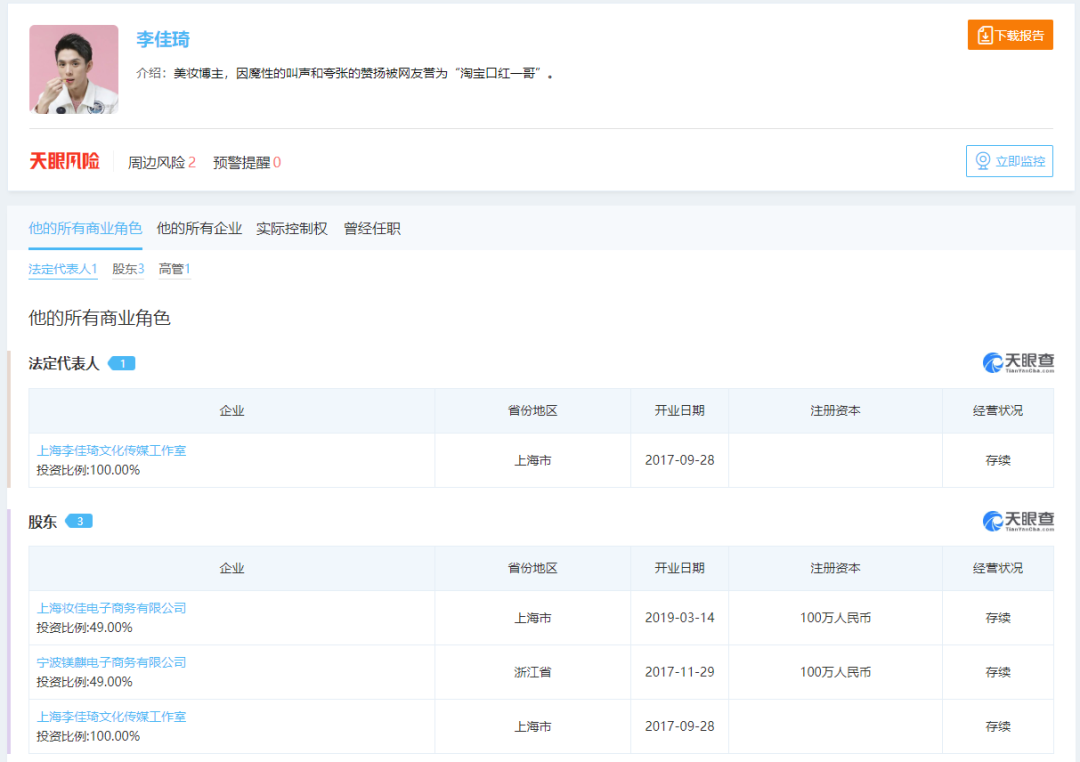
Task: Click the 股东 count badge 3
Action: 79,522
